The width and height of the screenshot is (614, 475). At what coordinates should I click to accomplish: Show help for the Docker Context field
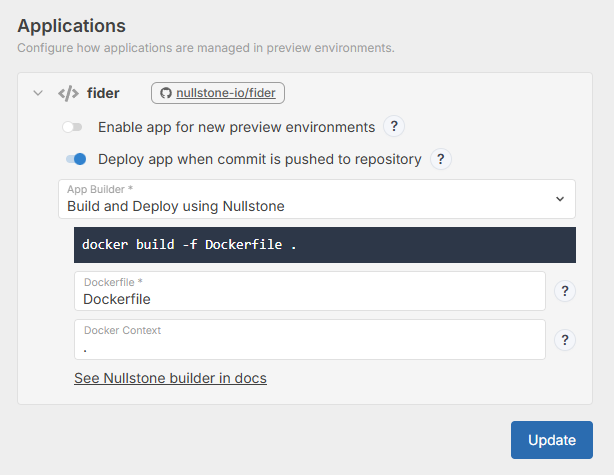(565, 340)
